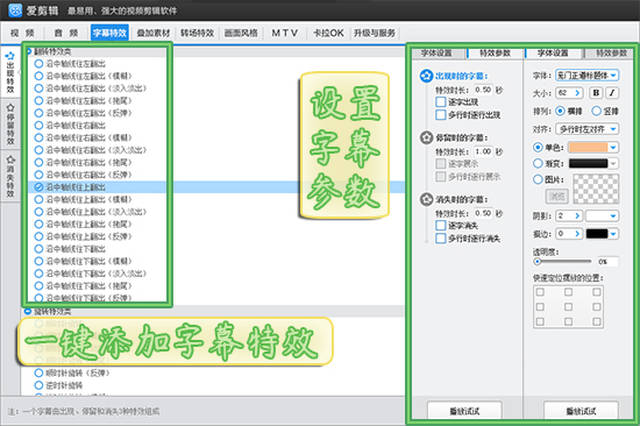Collapse the 翻转特效类 effect group

coord(29,51)
